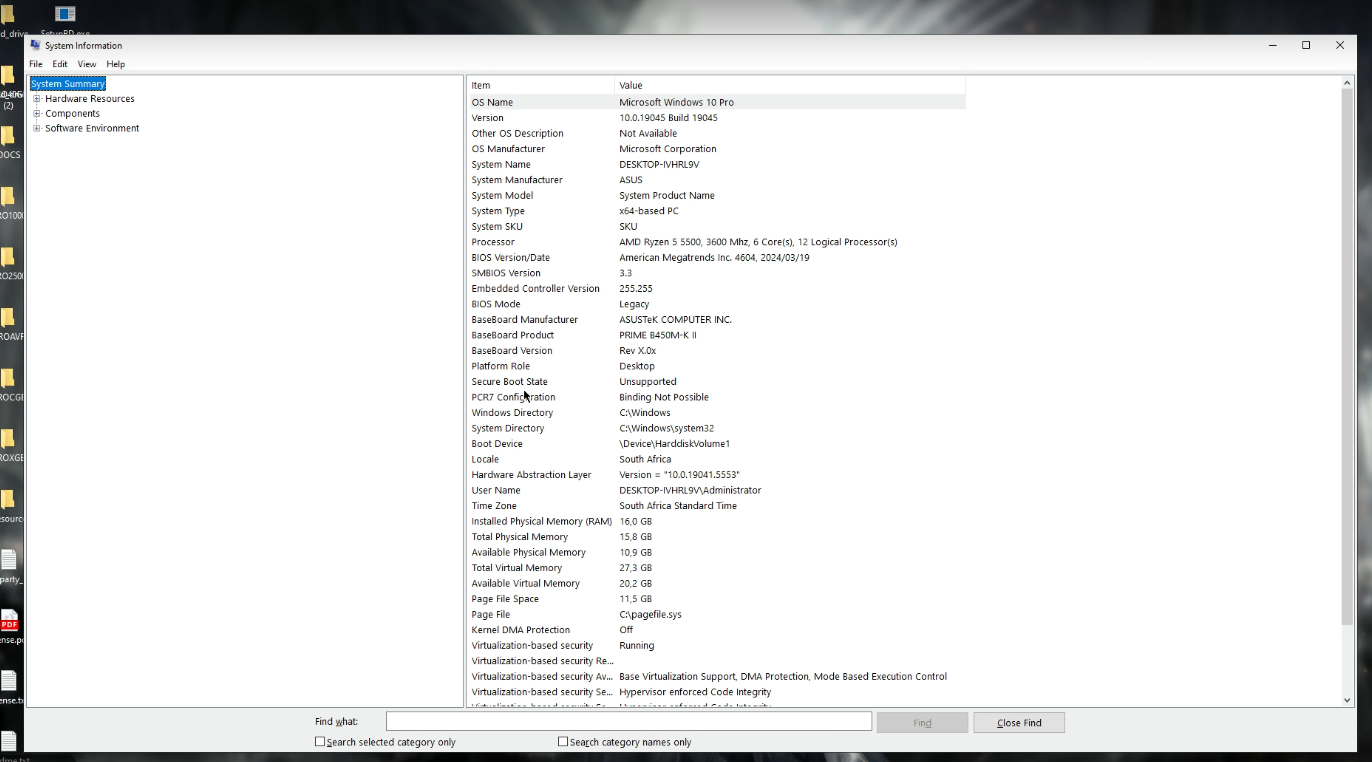The width and height of the screenshot is (1372, 762).
Task: Open the Edit menu
Action: tap(60, 64)
